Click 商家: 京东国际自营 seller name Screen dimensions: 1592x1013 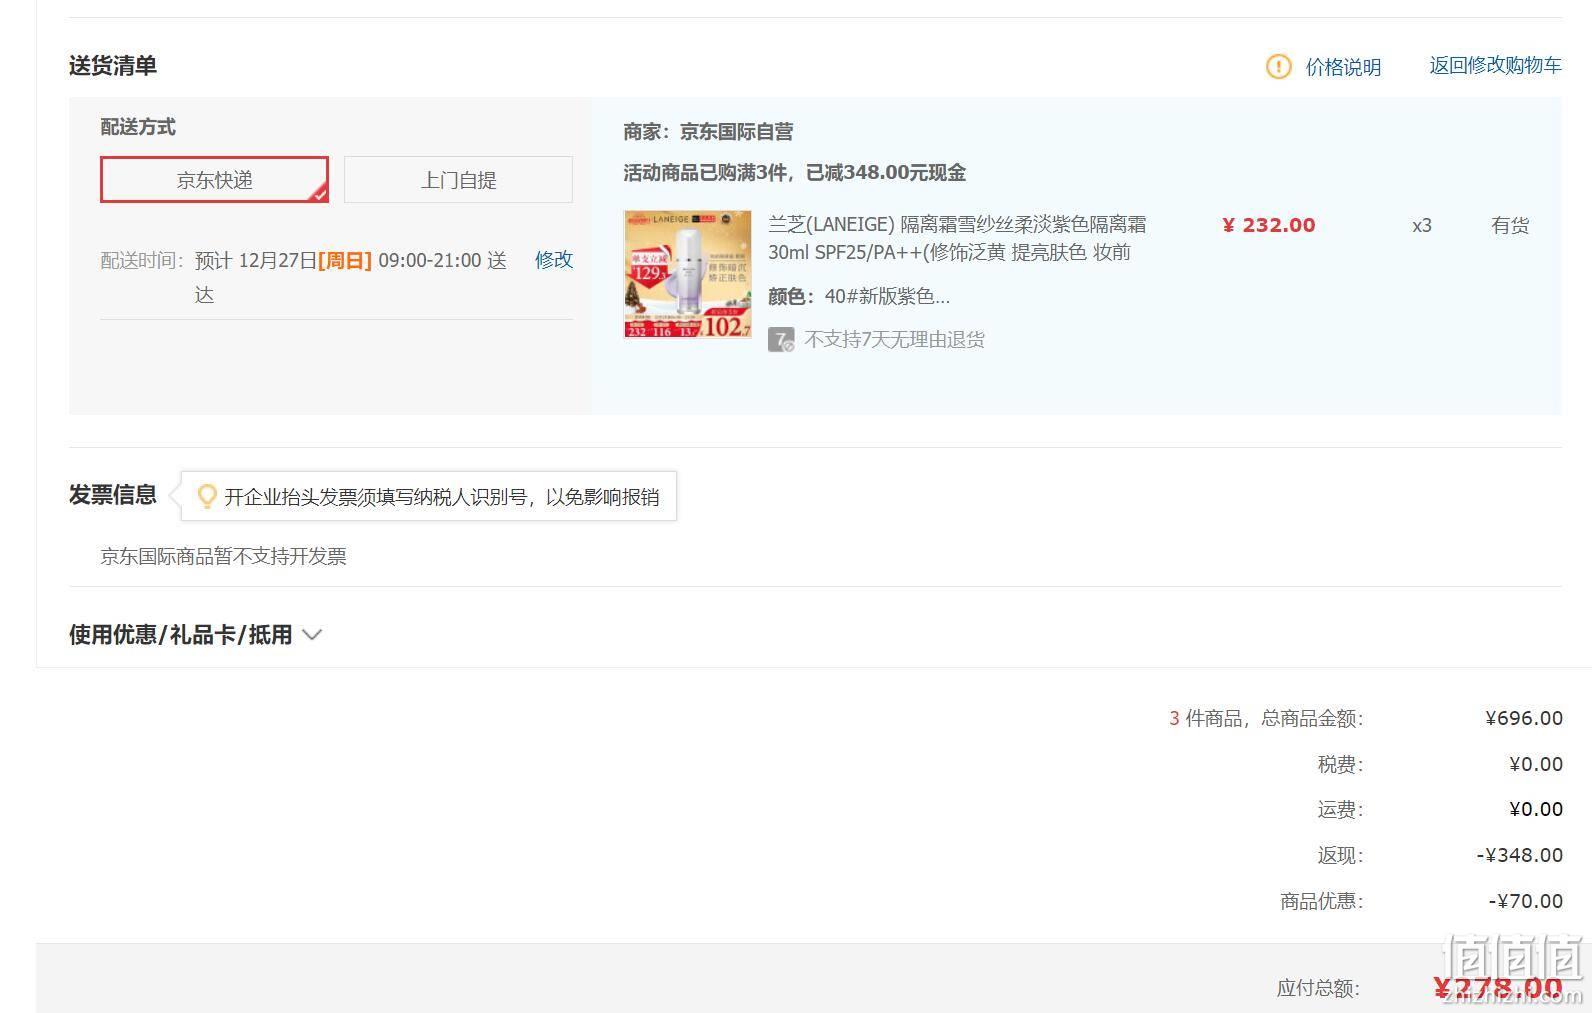(x=708, y=132)
